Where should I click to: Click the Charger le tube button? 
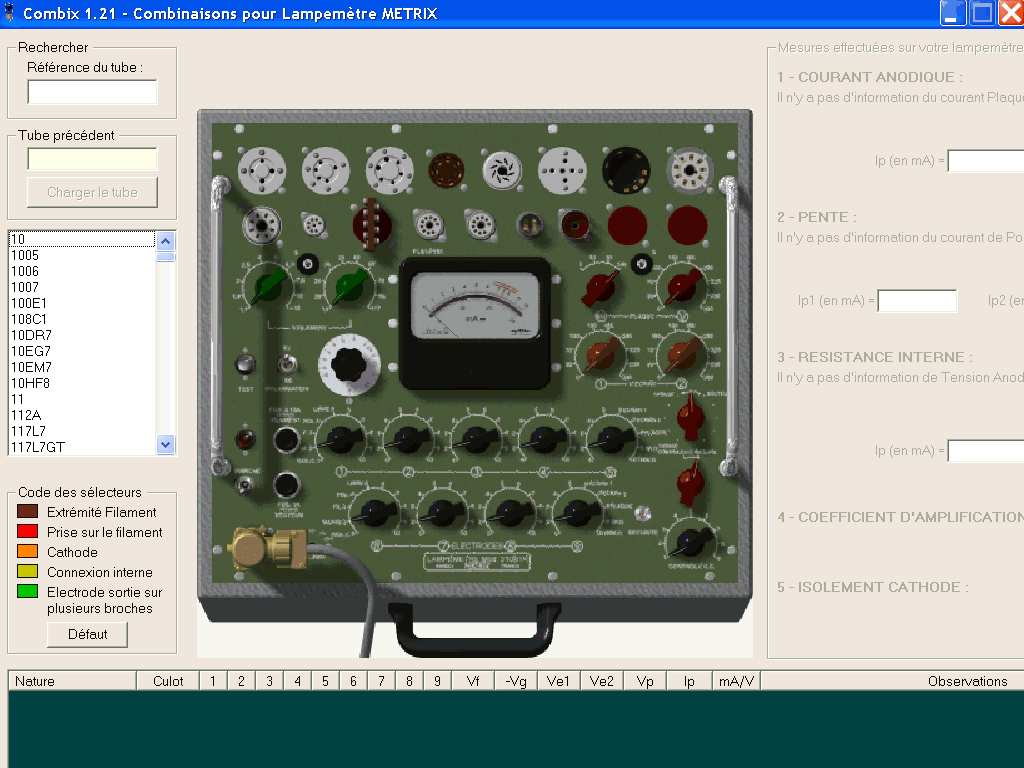click(x=92, y=193)
